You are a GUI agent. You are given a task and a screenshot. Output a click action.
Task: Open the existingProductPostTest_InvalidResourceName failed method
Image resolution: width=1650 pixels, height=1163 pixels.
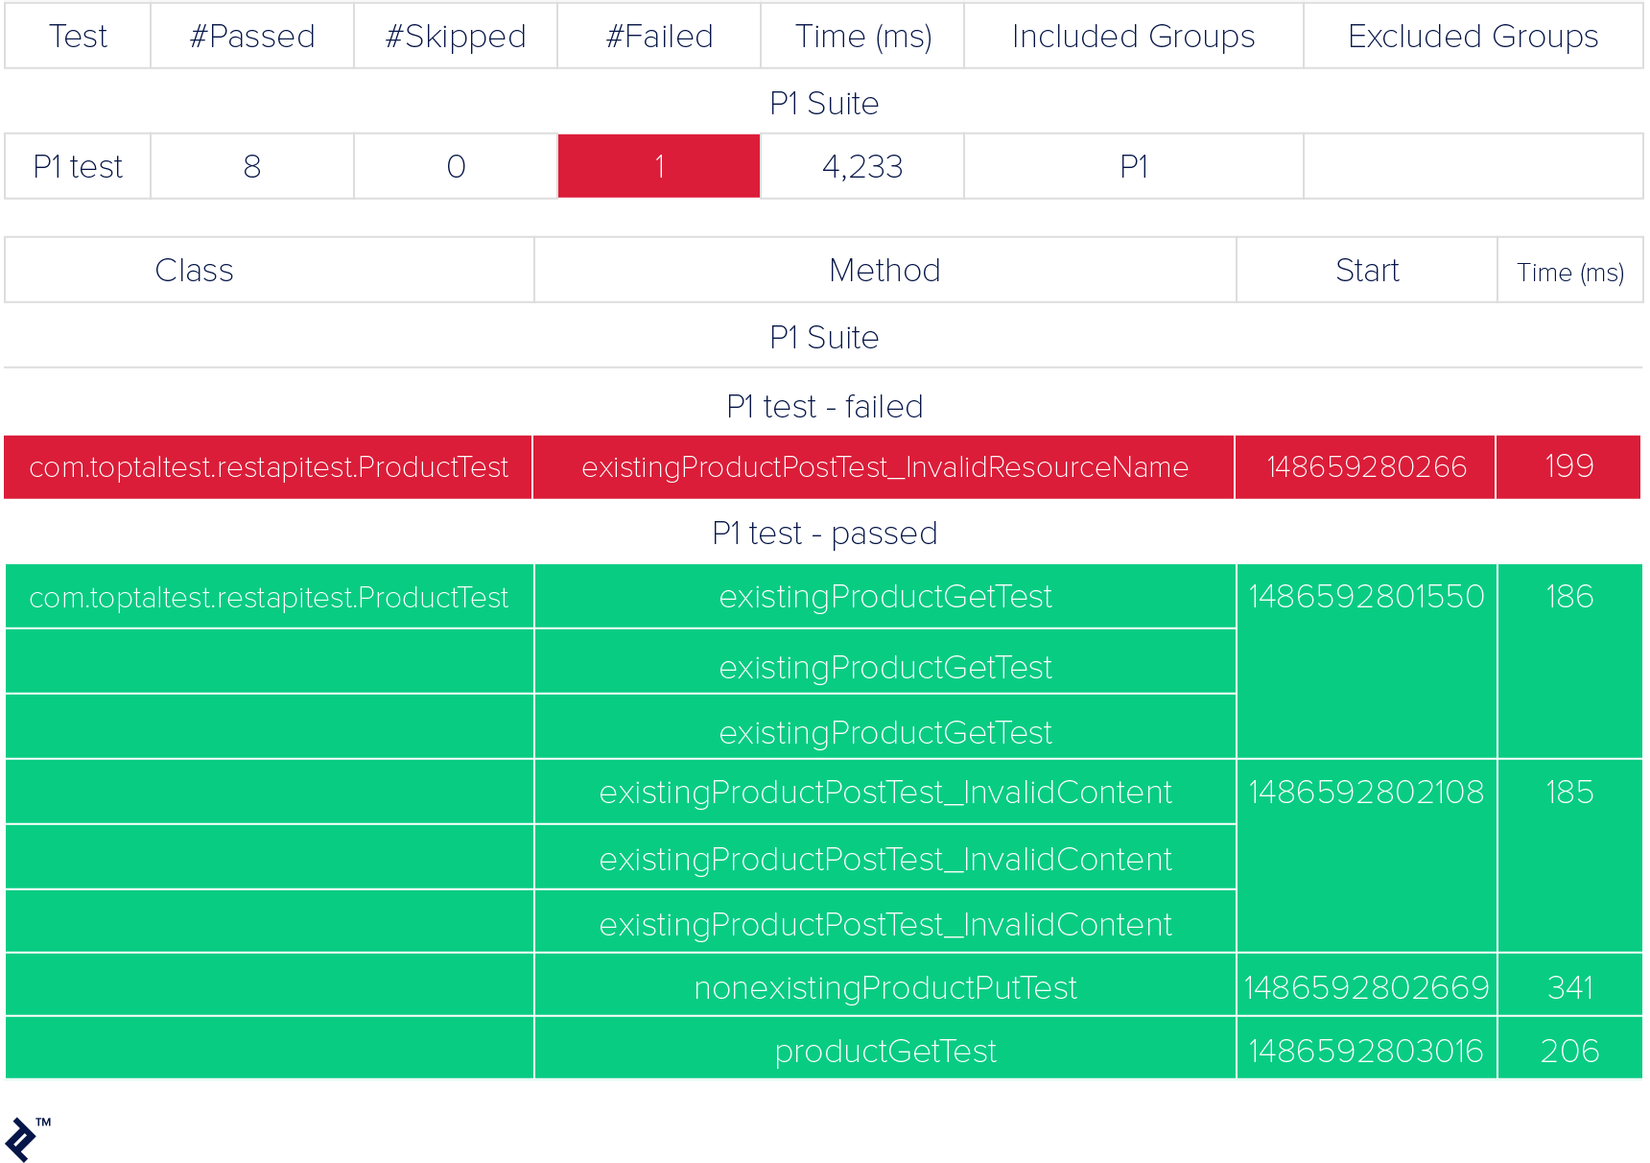pos(884,467)
